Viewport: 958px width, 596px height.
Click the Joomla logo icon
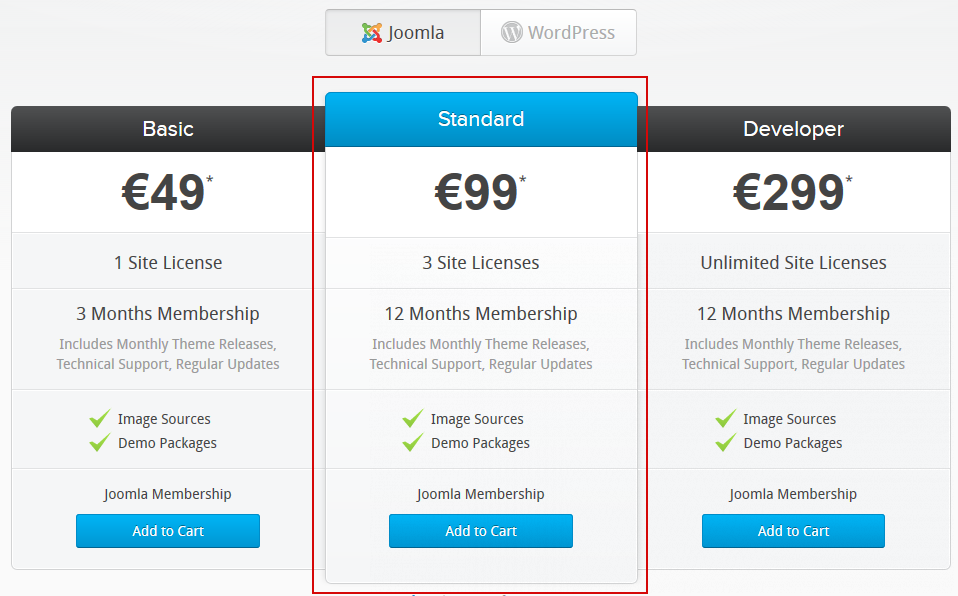372,33
